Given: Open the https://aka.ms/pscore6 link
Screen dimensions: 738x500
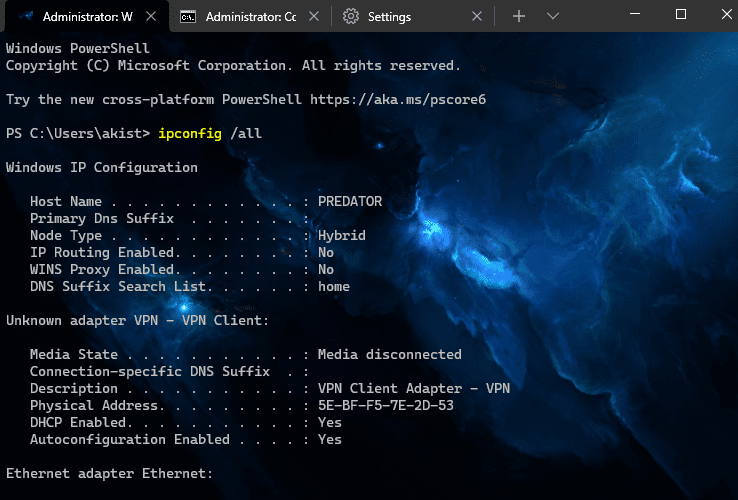Looking at the screenshot, I should [398, 99].
